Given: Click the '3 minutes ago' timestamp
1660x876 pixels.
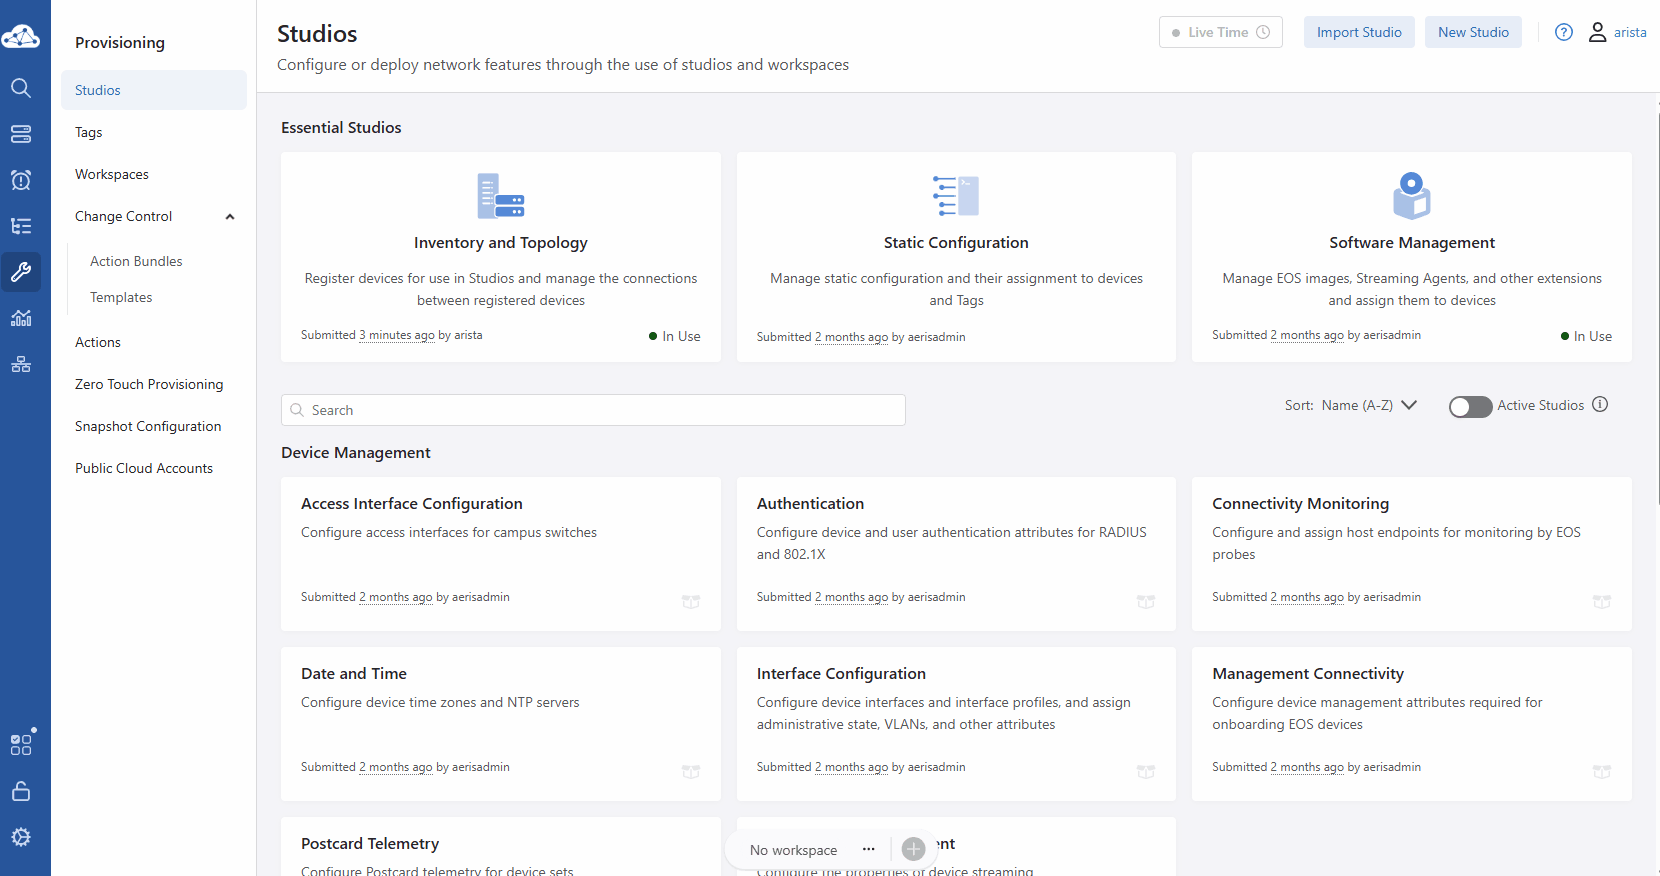Looking at the screenshot, I should click(397, 335).
